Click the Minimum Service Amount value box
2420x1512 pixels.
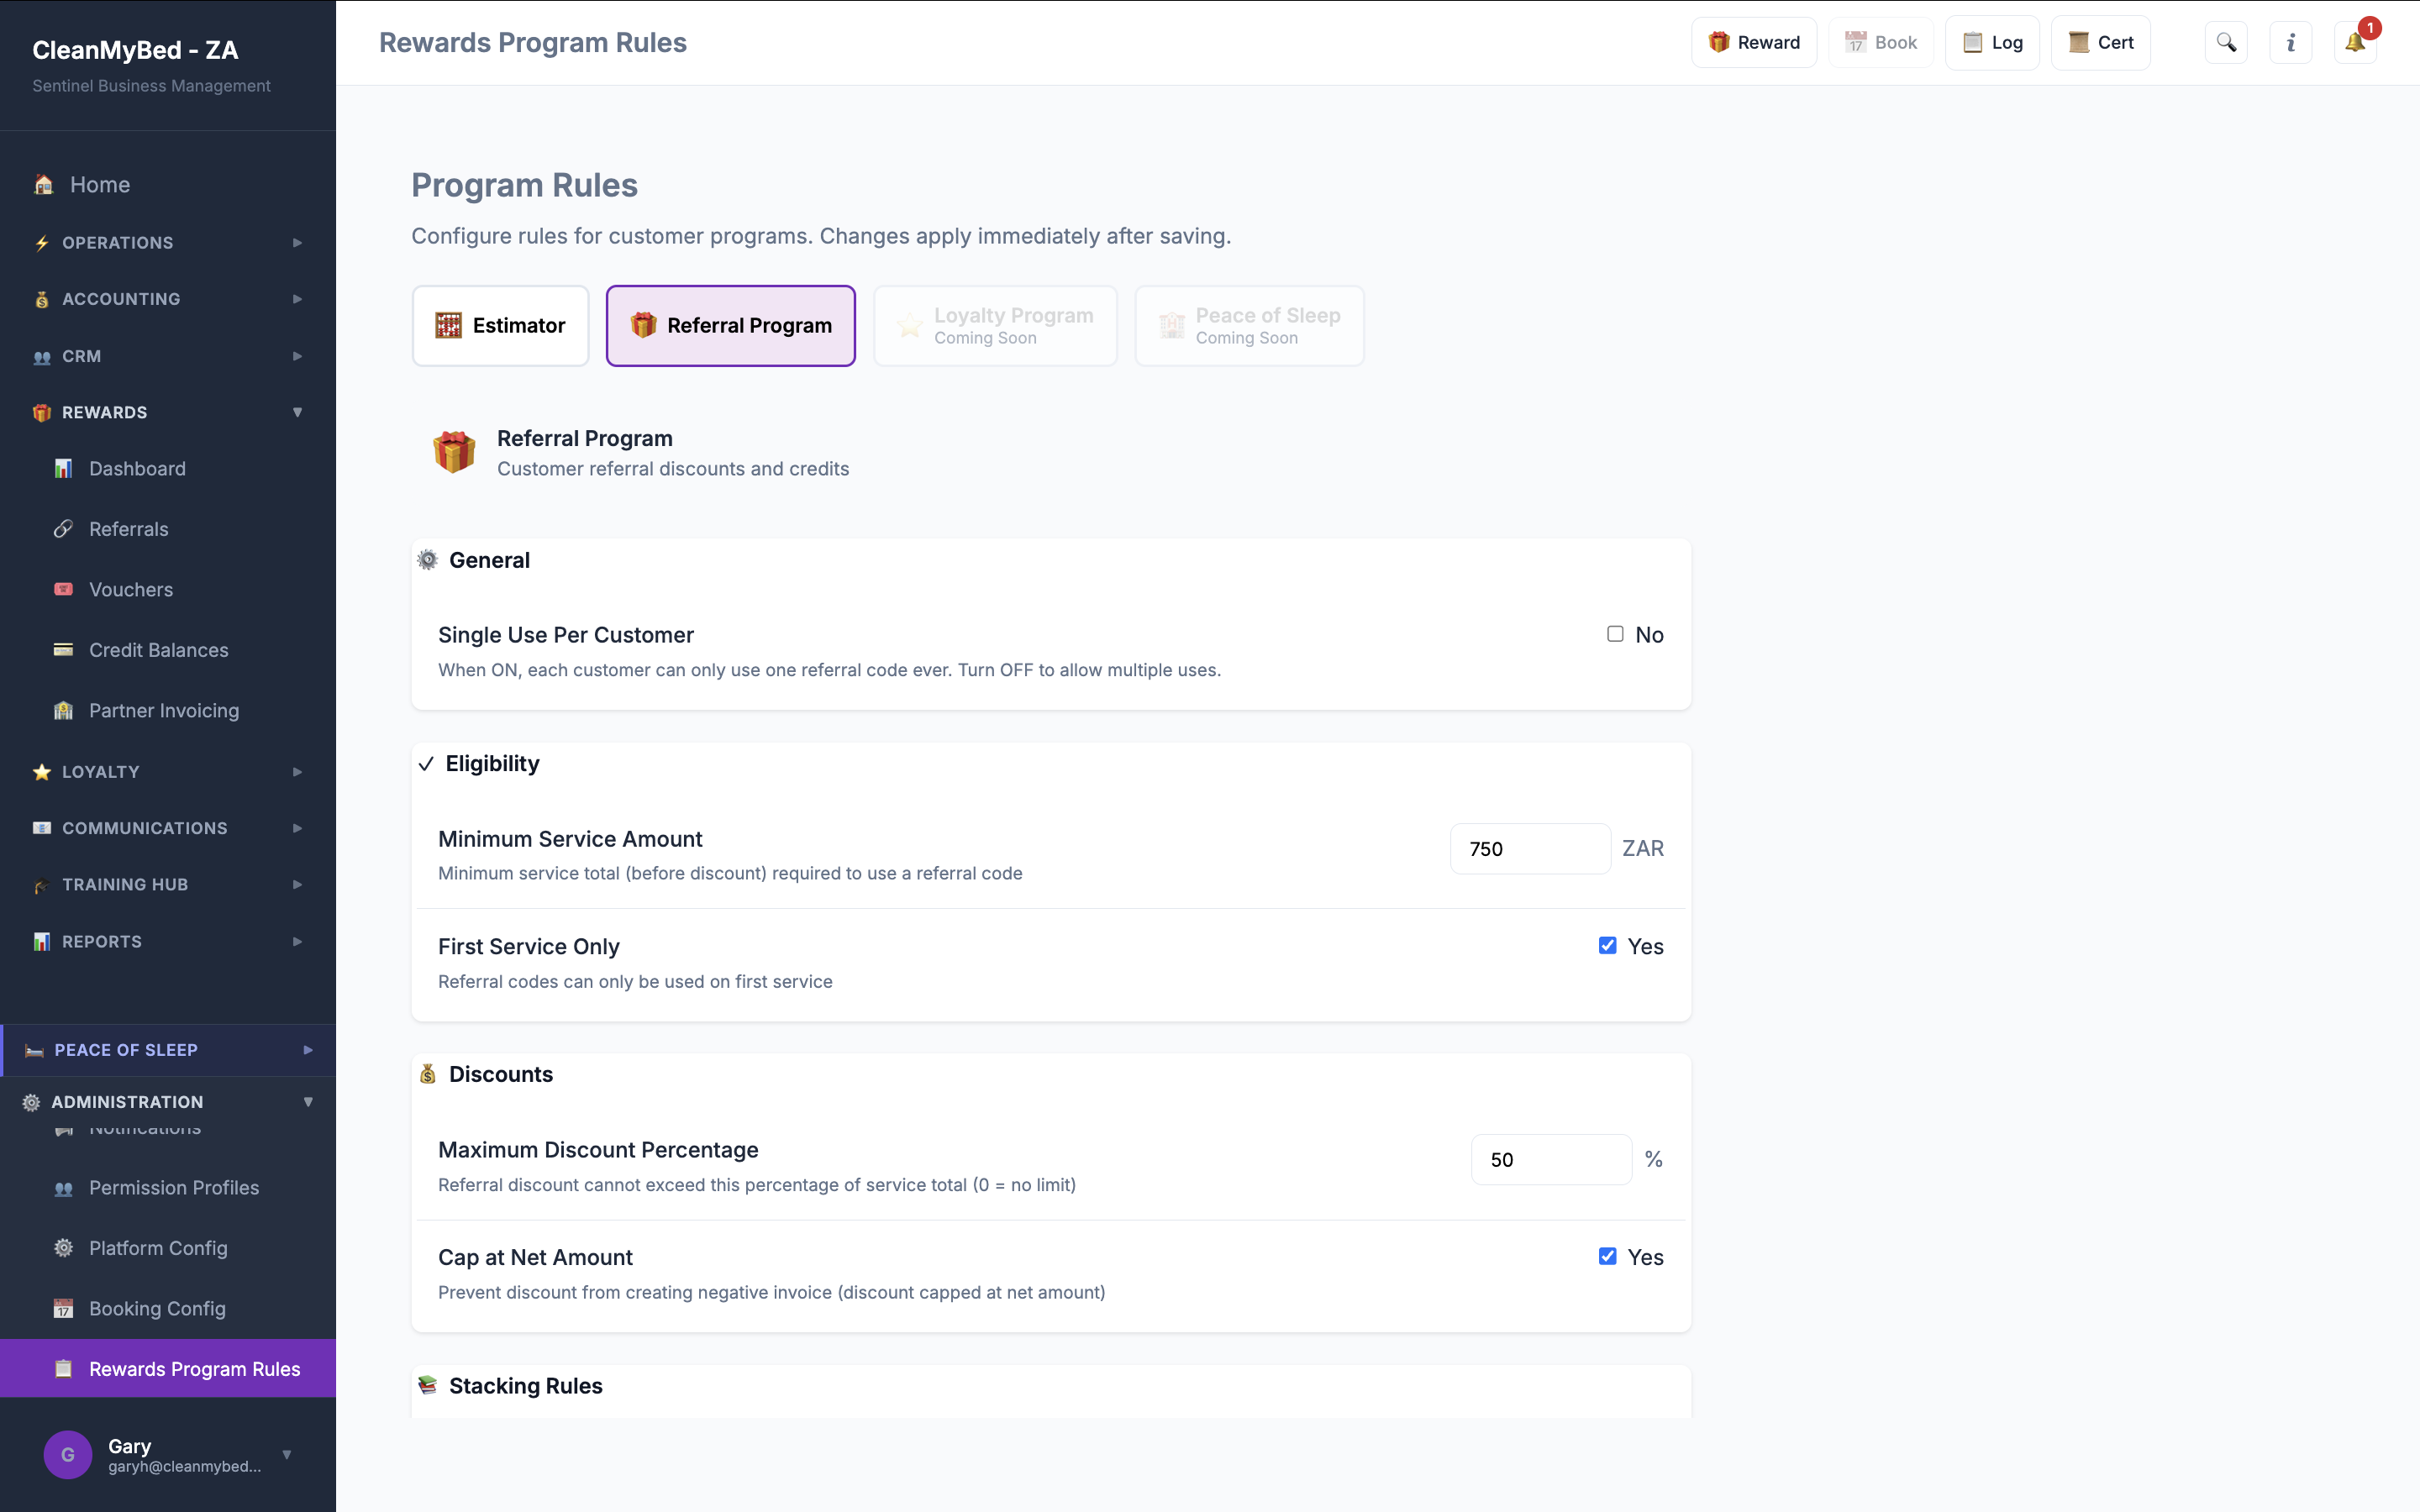pos(1529,848)
